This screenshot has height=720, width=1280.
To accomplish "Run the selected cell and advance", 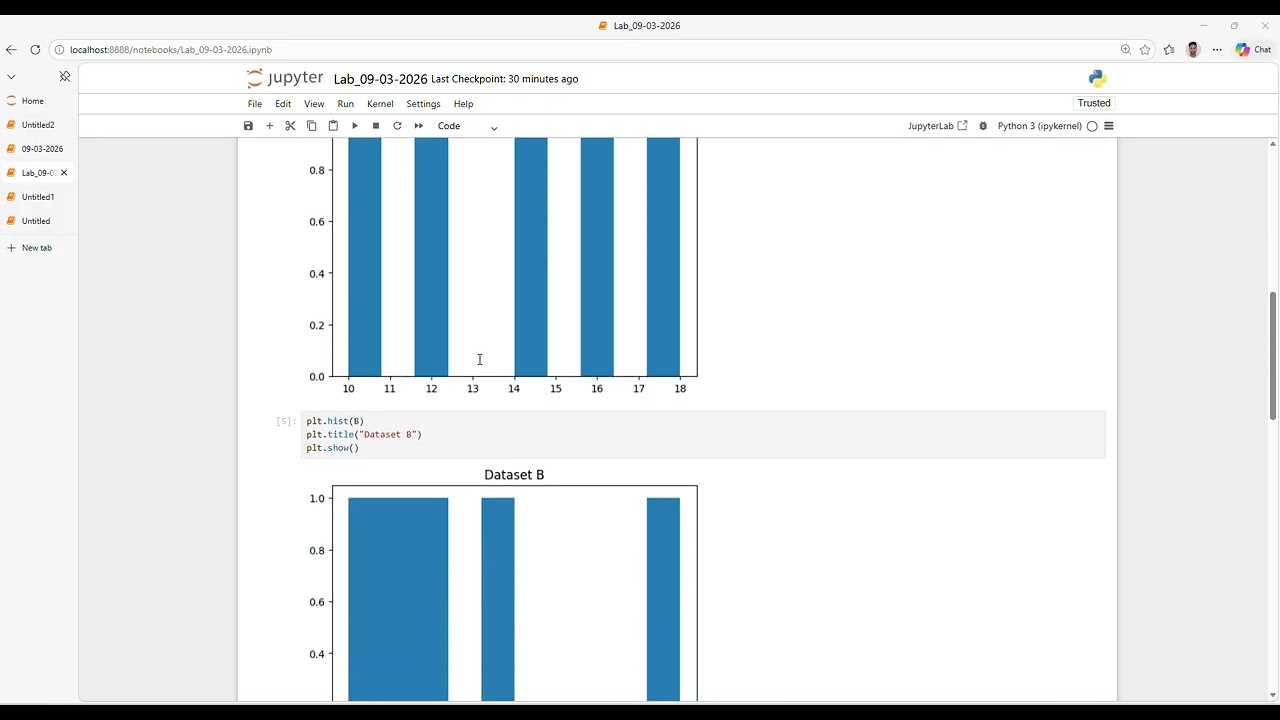I will 354,126.
